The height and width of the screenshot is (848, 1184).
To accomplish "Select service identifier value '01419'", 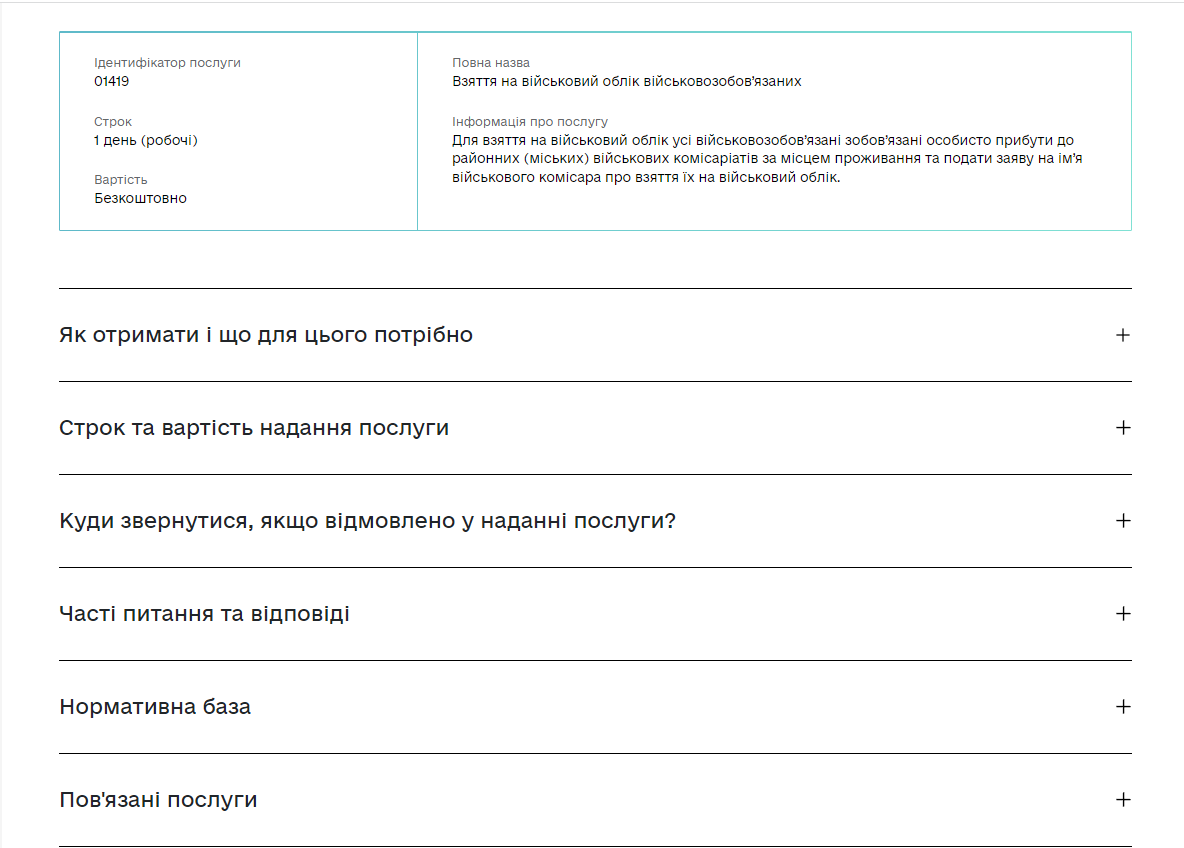I will pyautogui.click(x=112, y=82).
